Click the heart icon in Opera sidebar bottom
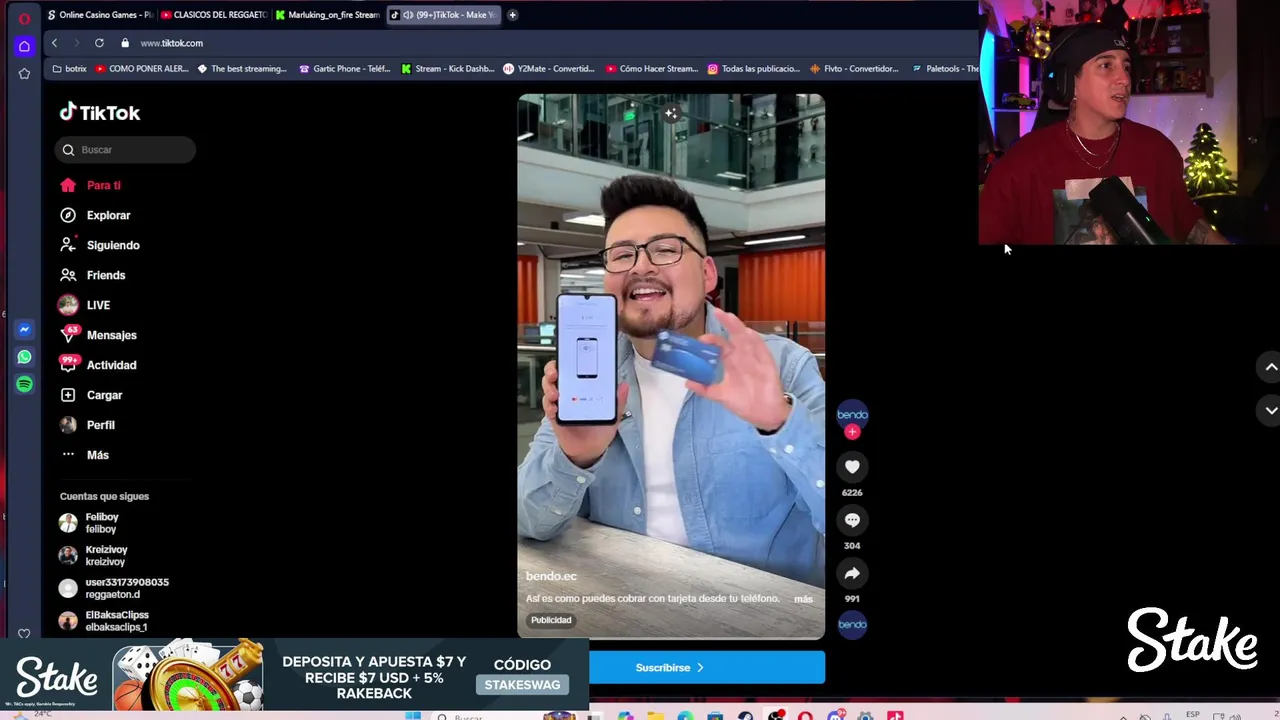Screen dimensions: 1280x720 24,633
